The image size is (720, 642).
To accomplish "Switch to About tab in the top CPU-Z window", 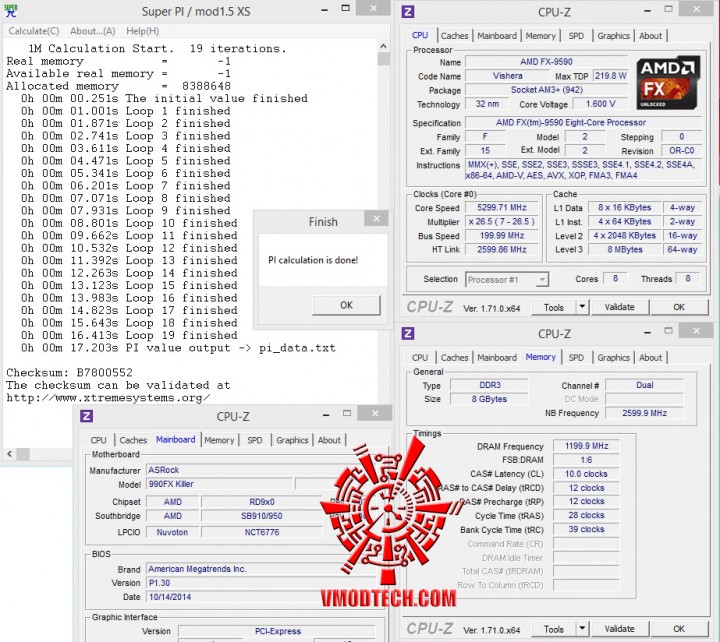I will tap(650, 36).
